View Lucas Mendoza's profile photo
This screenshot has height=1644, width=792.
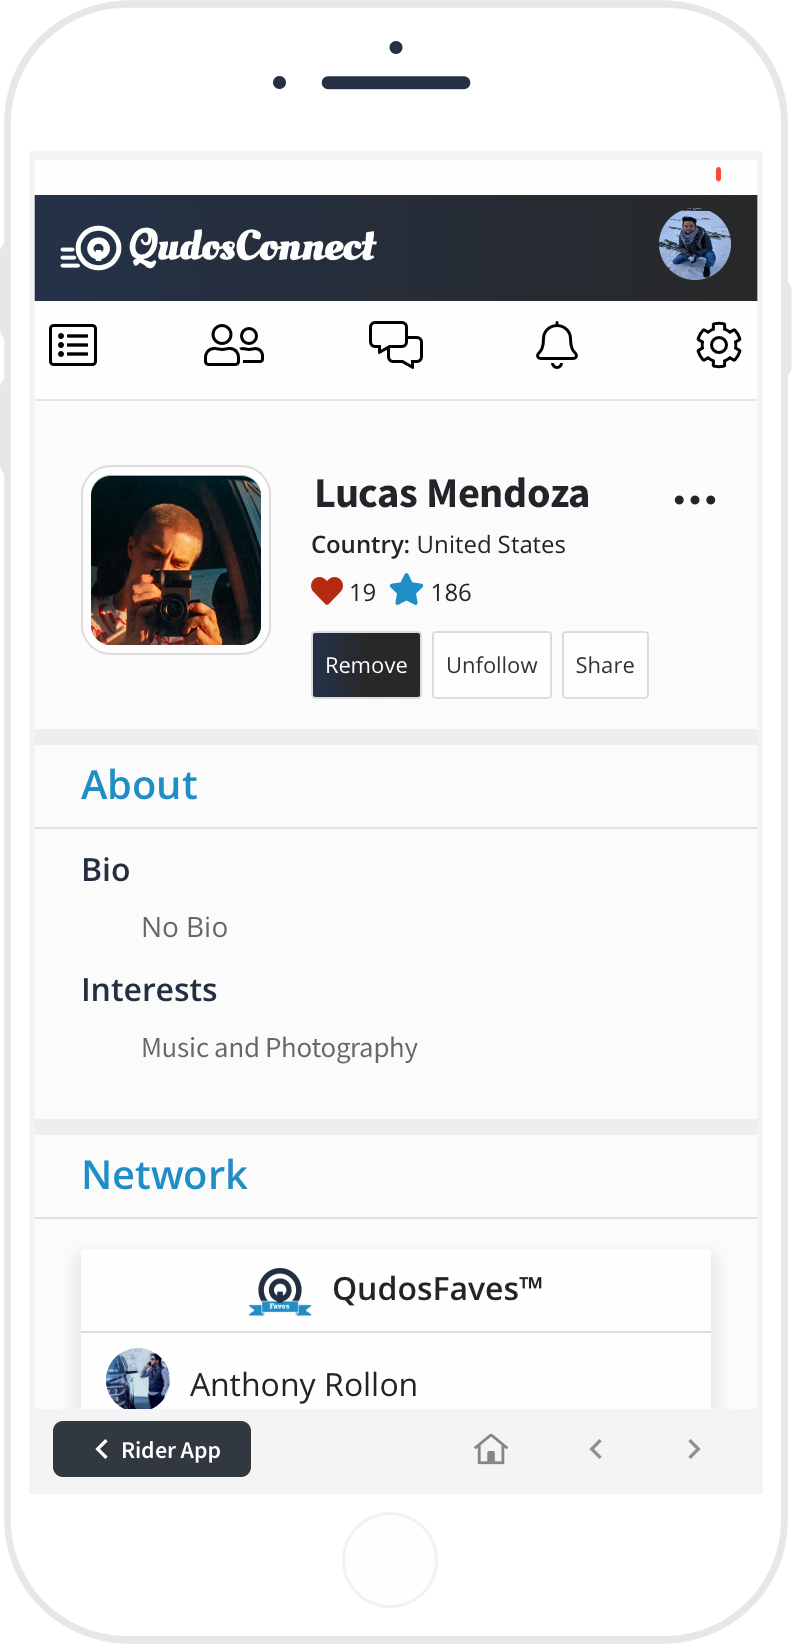pyautogui.click(x=176, y=560)
